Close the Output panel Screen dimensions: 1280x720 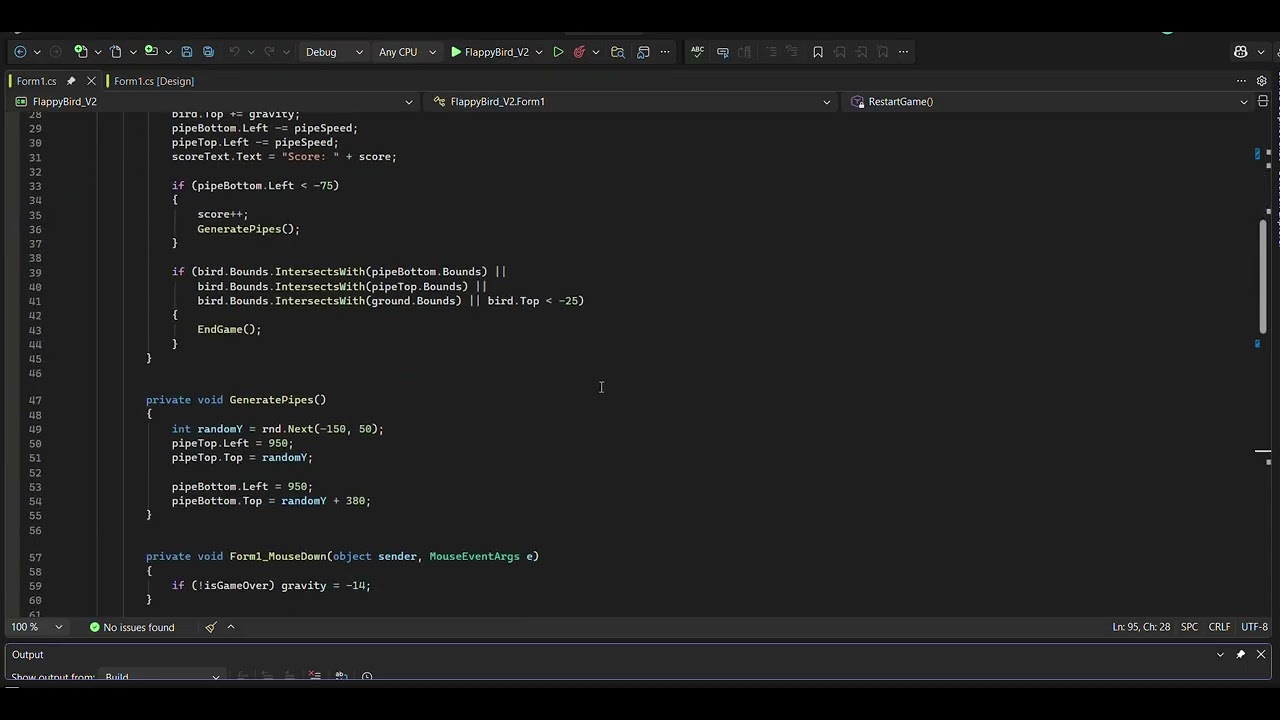click(x=1261, y=654)
